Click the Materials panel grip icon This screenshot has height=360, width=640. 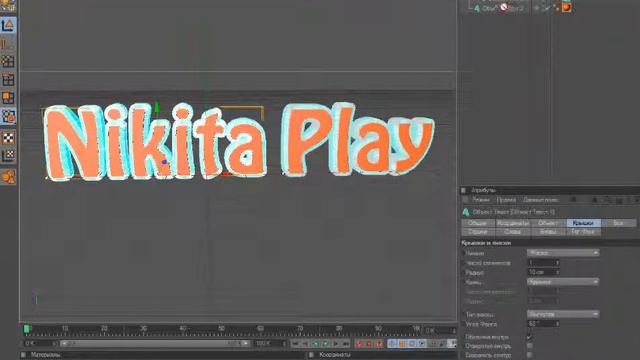[23, 355]
